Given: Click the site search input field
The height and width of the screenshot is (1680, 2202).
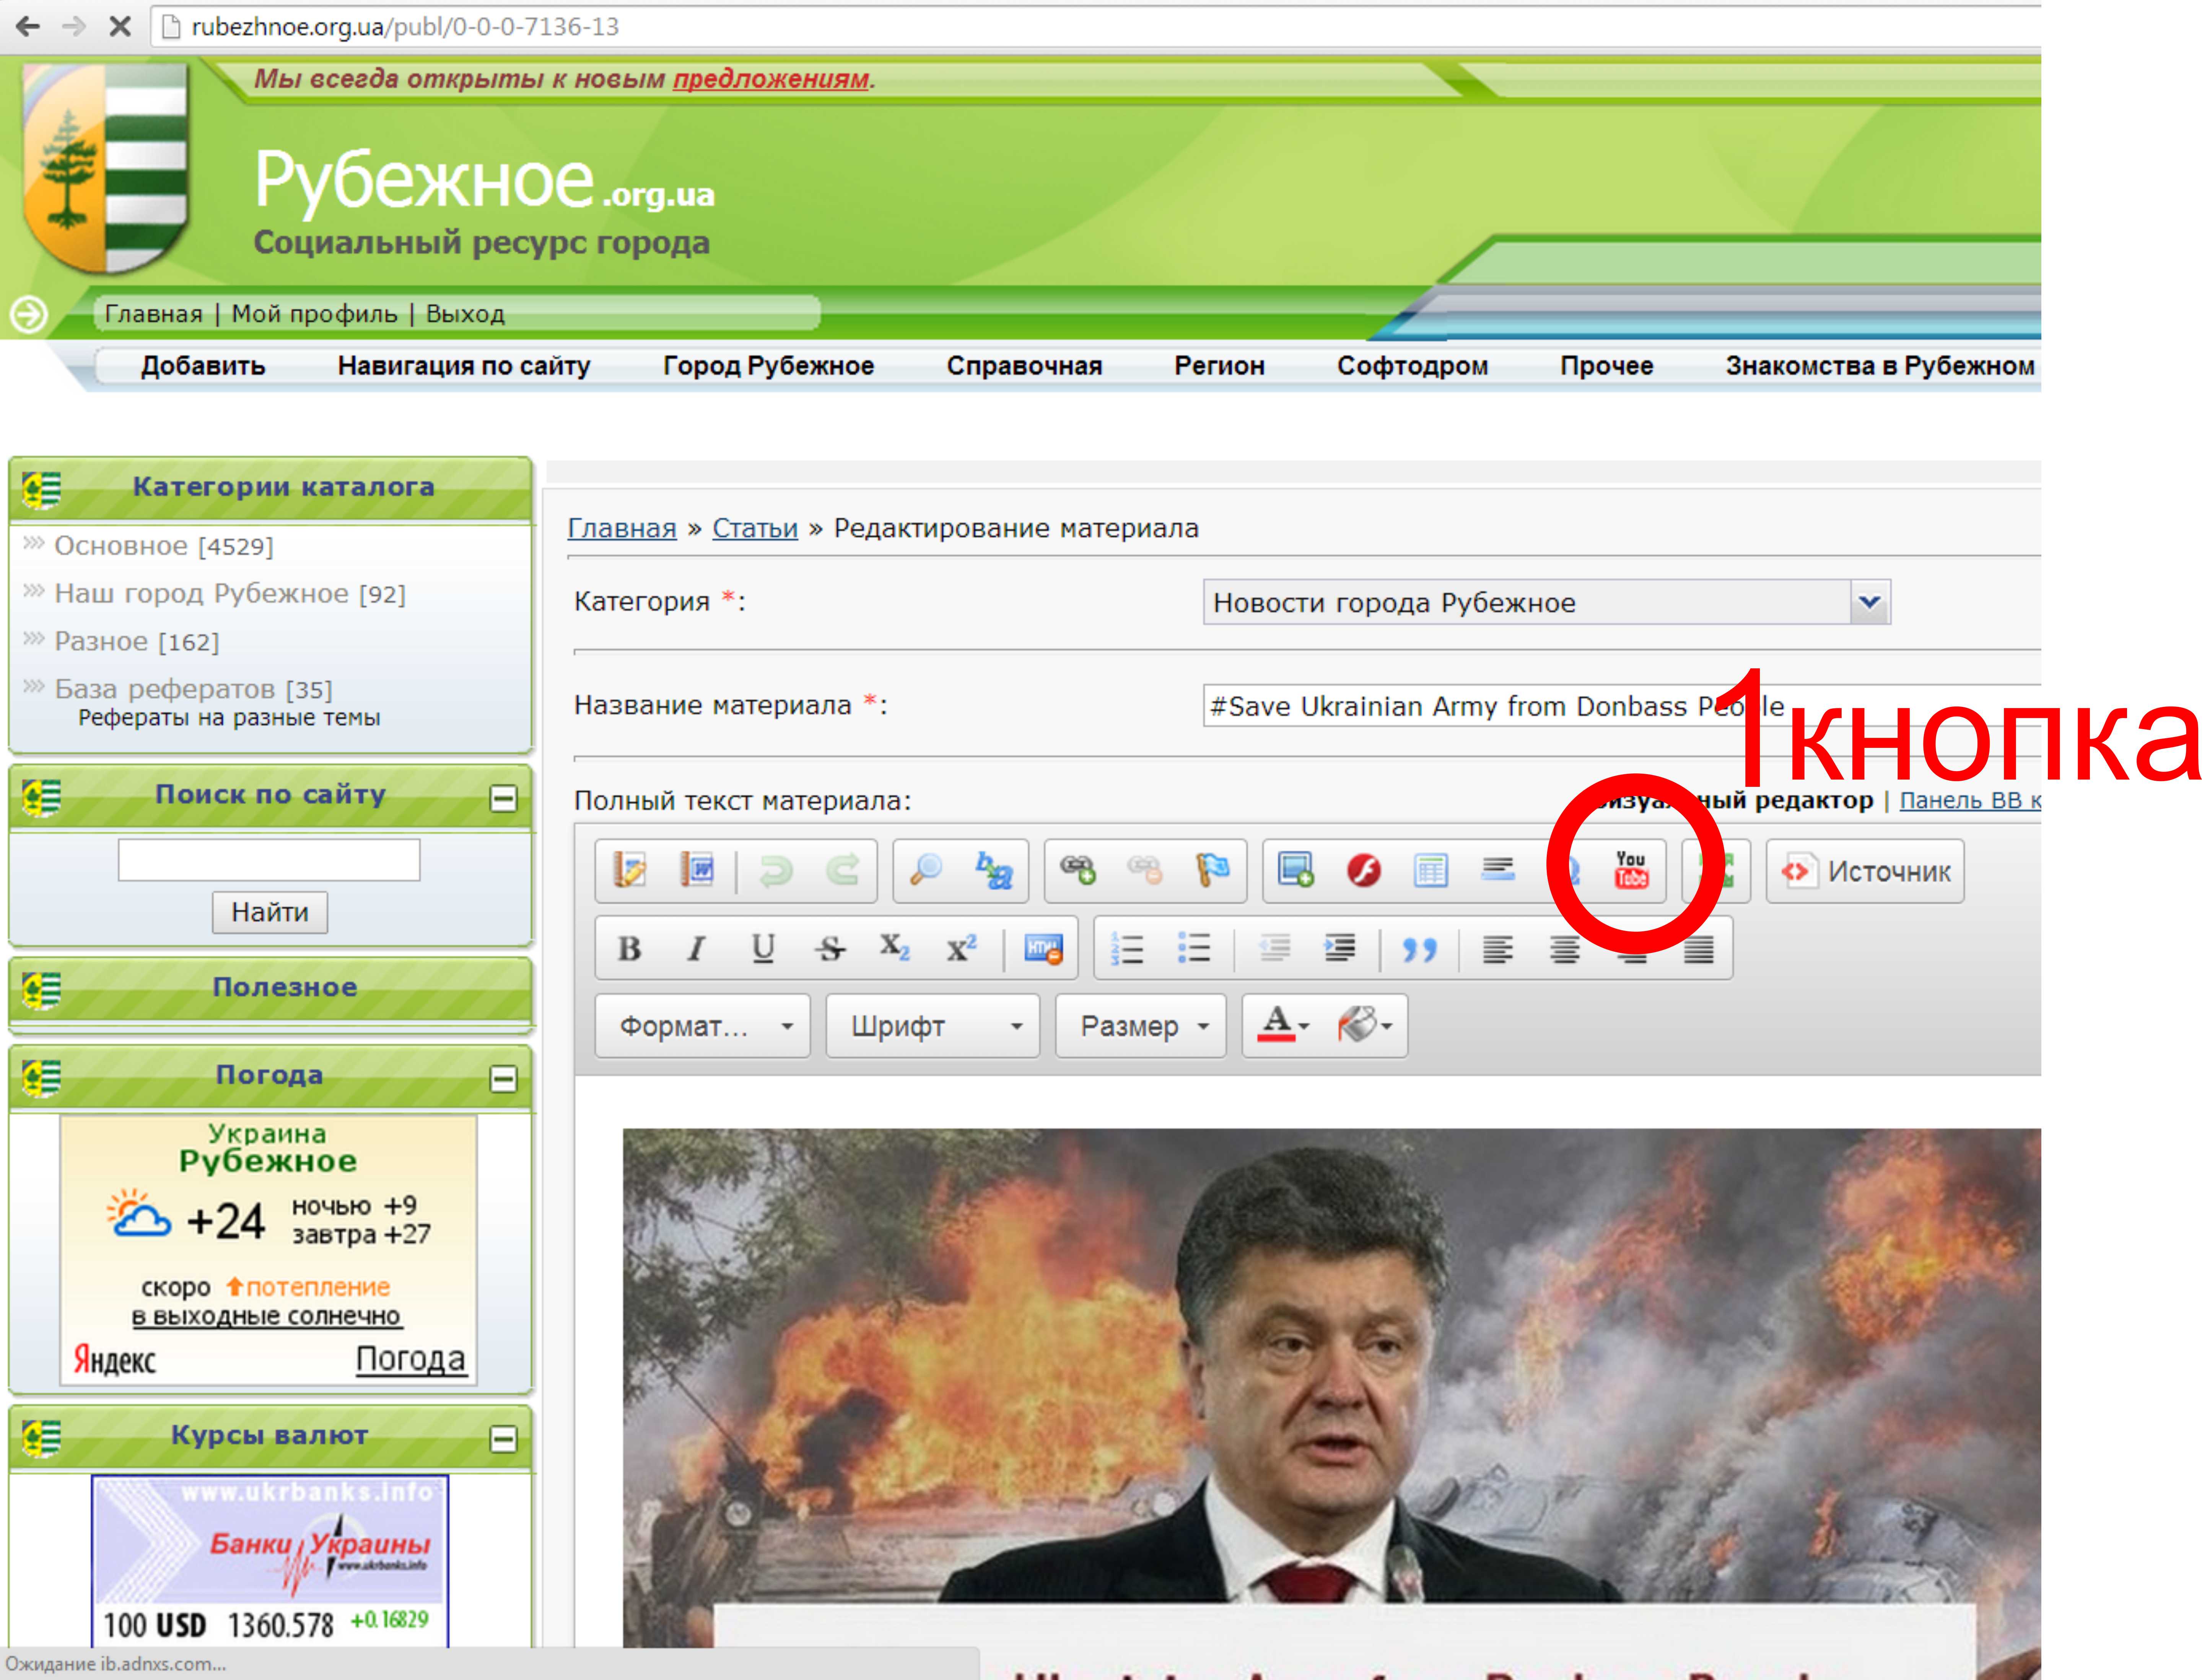Looking at the screenshot, I should coord(269,859).
